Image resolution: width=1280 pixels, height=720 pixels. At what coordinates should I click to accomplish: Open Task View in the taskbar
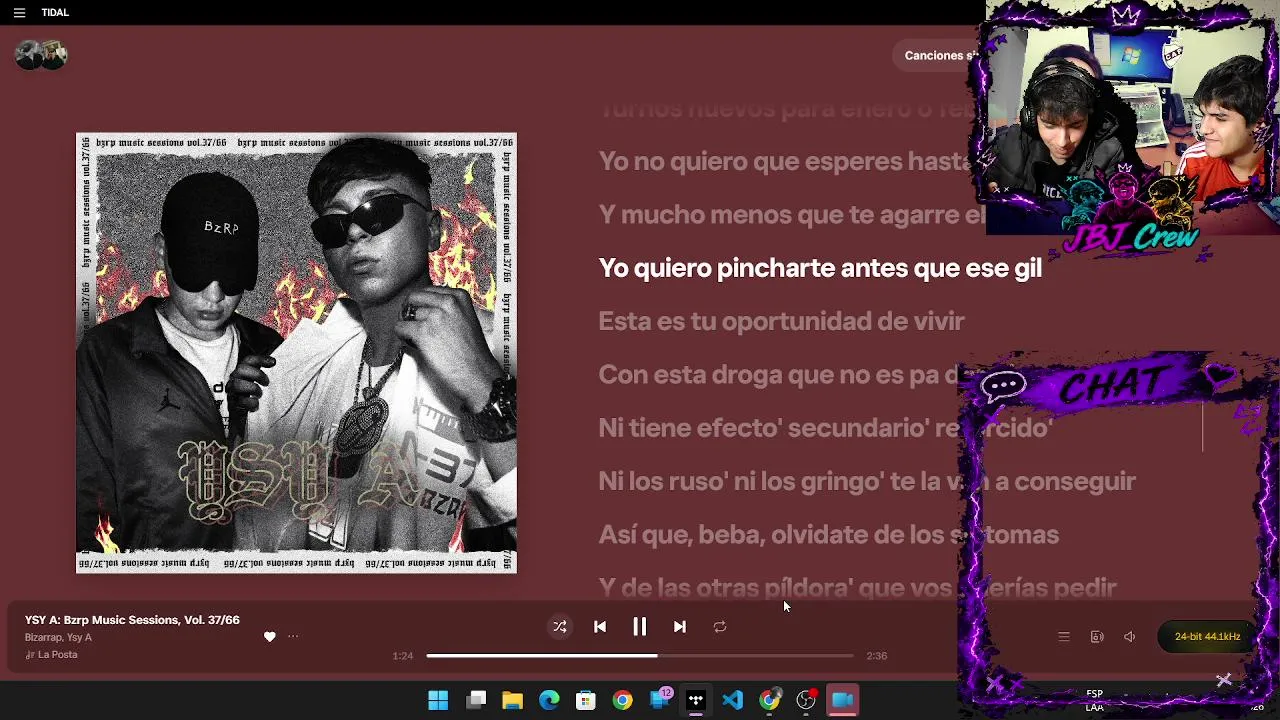(x=476, y=700)
